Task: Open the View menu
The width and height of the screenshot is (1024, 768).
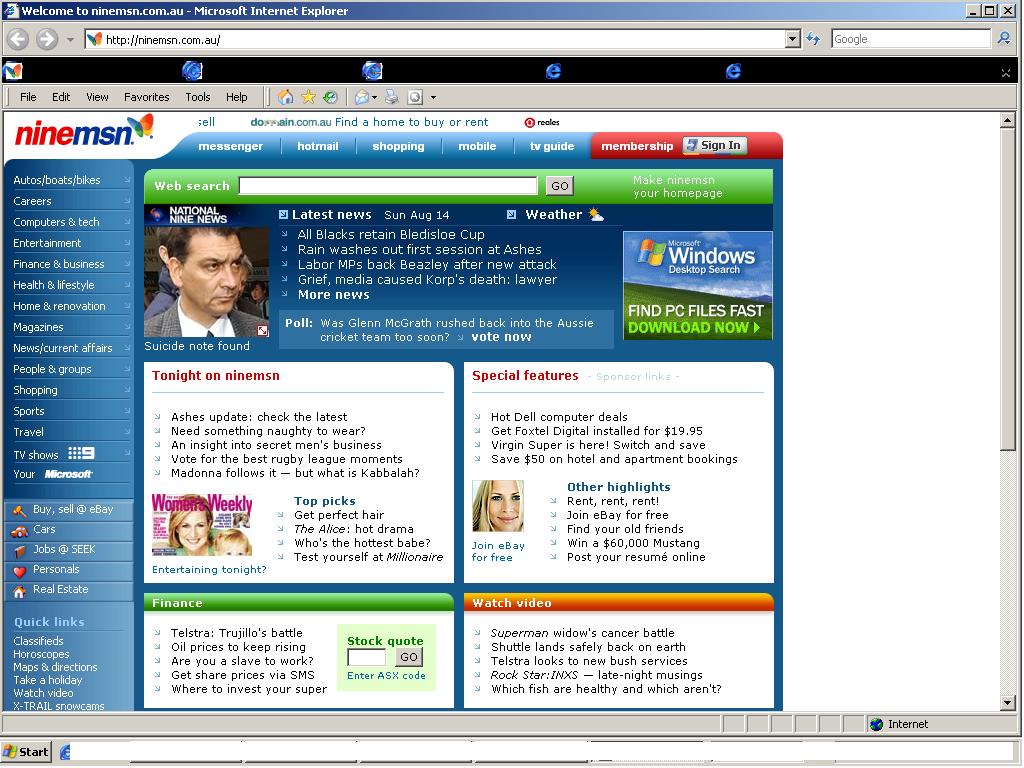Action: point(97,97)
